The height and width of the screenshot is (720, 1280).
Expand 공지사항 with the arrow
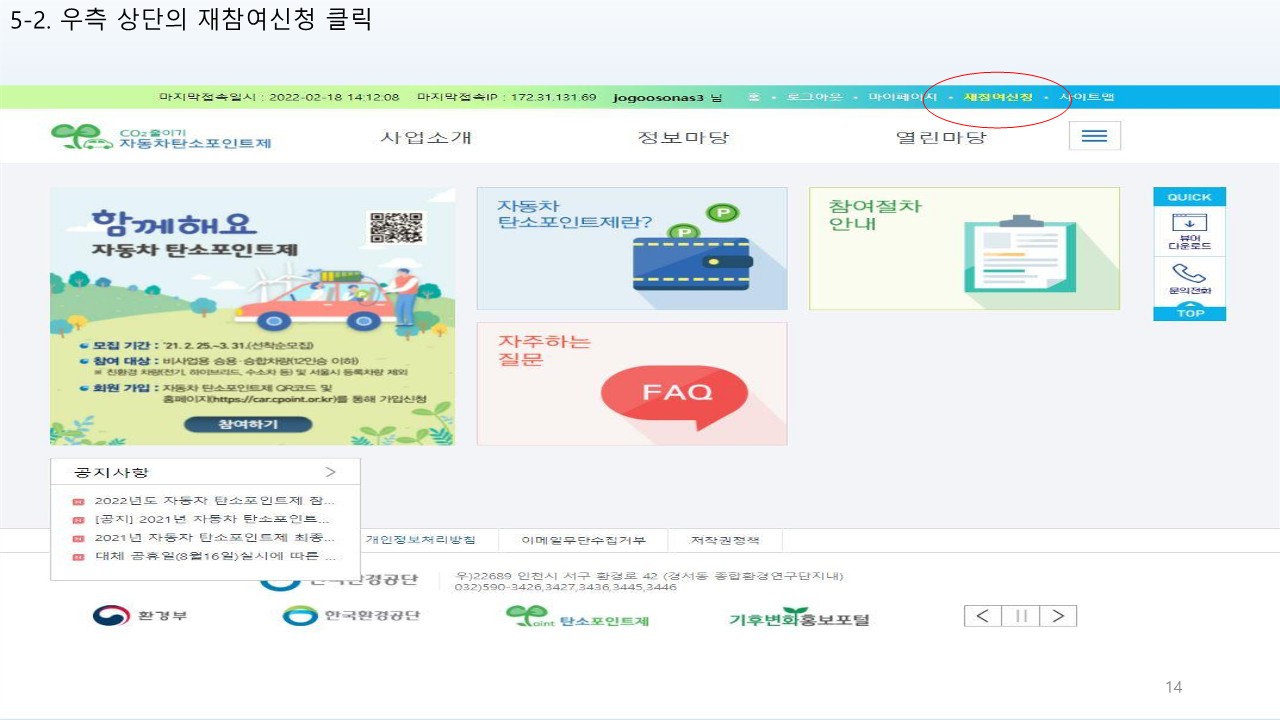coord(330,472)
